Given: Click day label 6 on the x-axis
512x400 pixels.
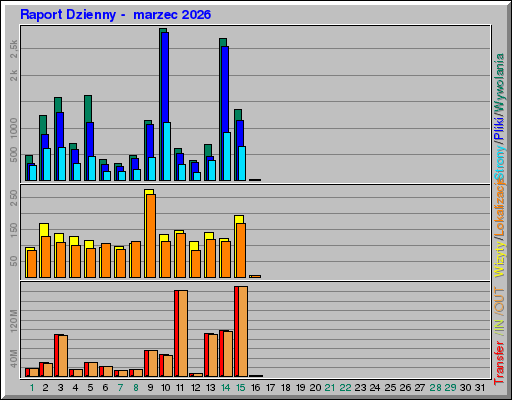Looking at the screenshot, I should pos(105,388).
